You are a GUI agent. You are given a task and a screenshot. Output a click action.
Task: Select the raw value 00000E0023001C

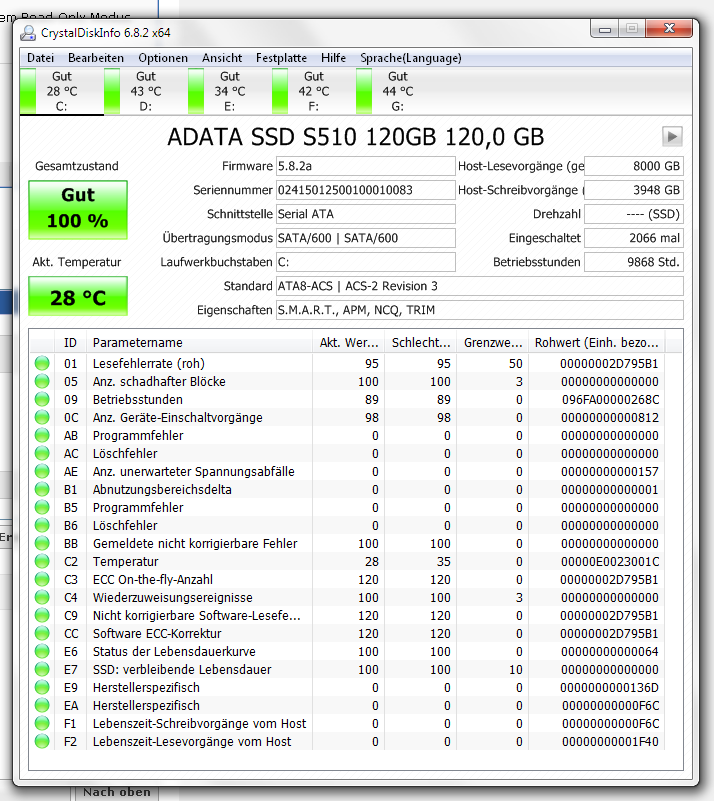610,561
